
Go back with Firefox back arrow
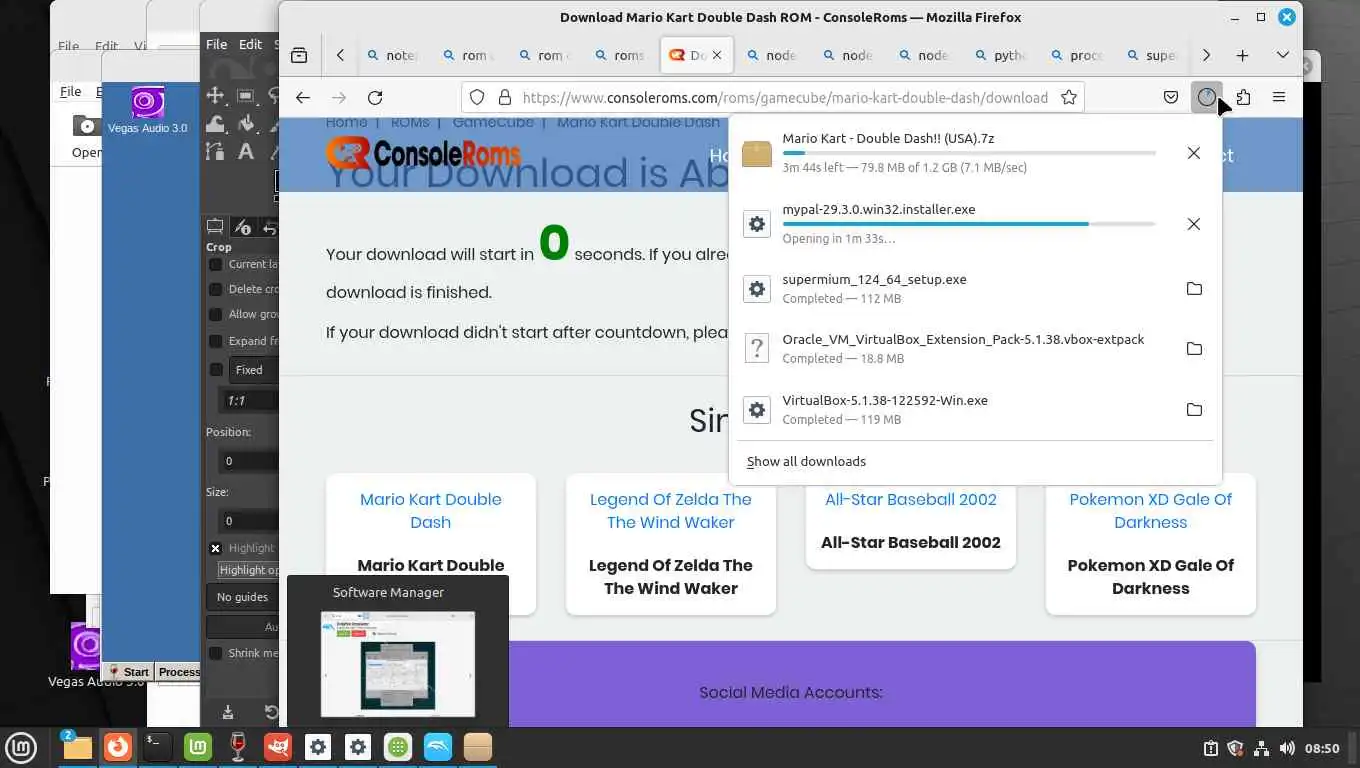(303, 97)
